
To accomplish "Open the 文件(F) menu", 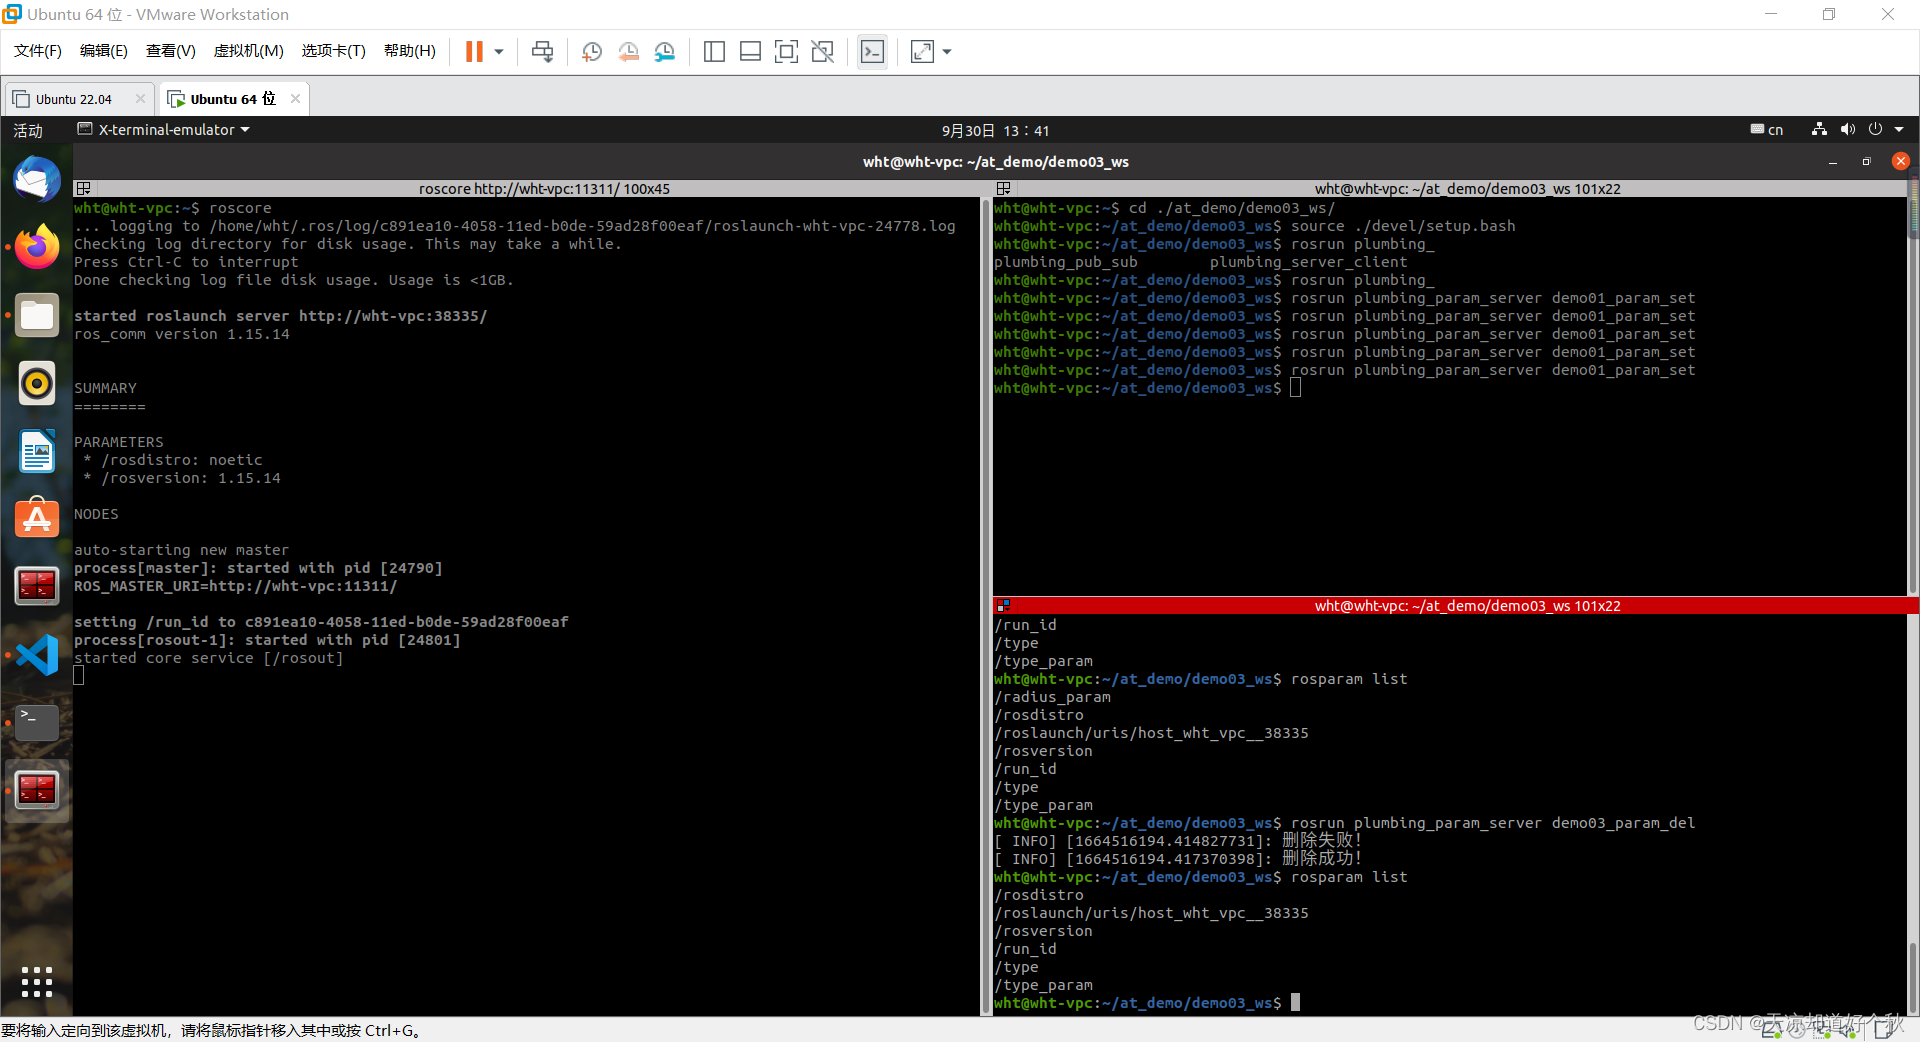I will pyautogui.click(x=38, y=51).
